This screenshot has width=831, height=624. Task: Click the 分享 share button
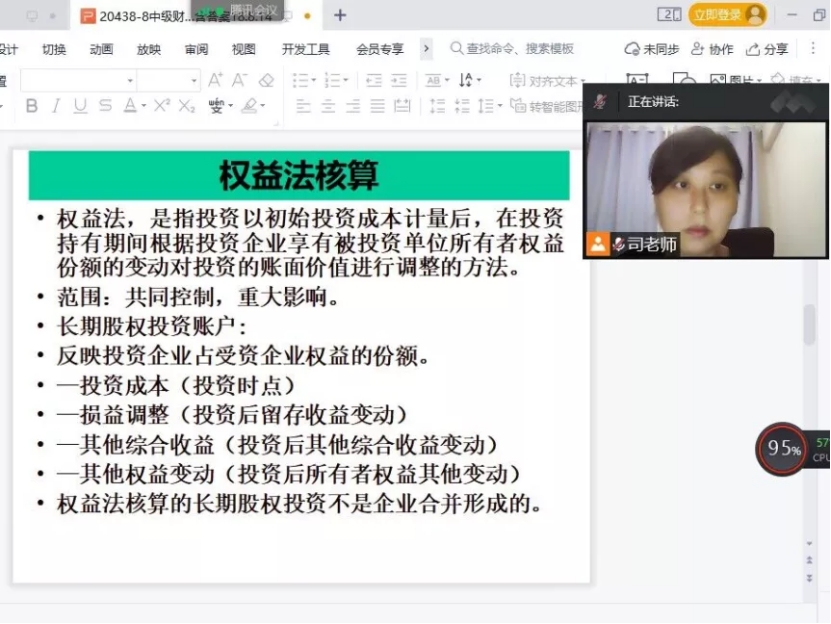click(x=768, y=49)
